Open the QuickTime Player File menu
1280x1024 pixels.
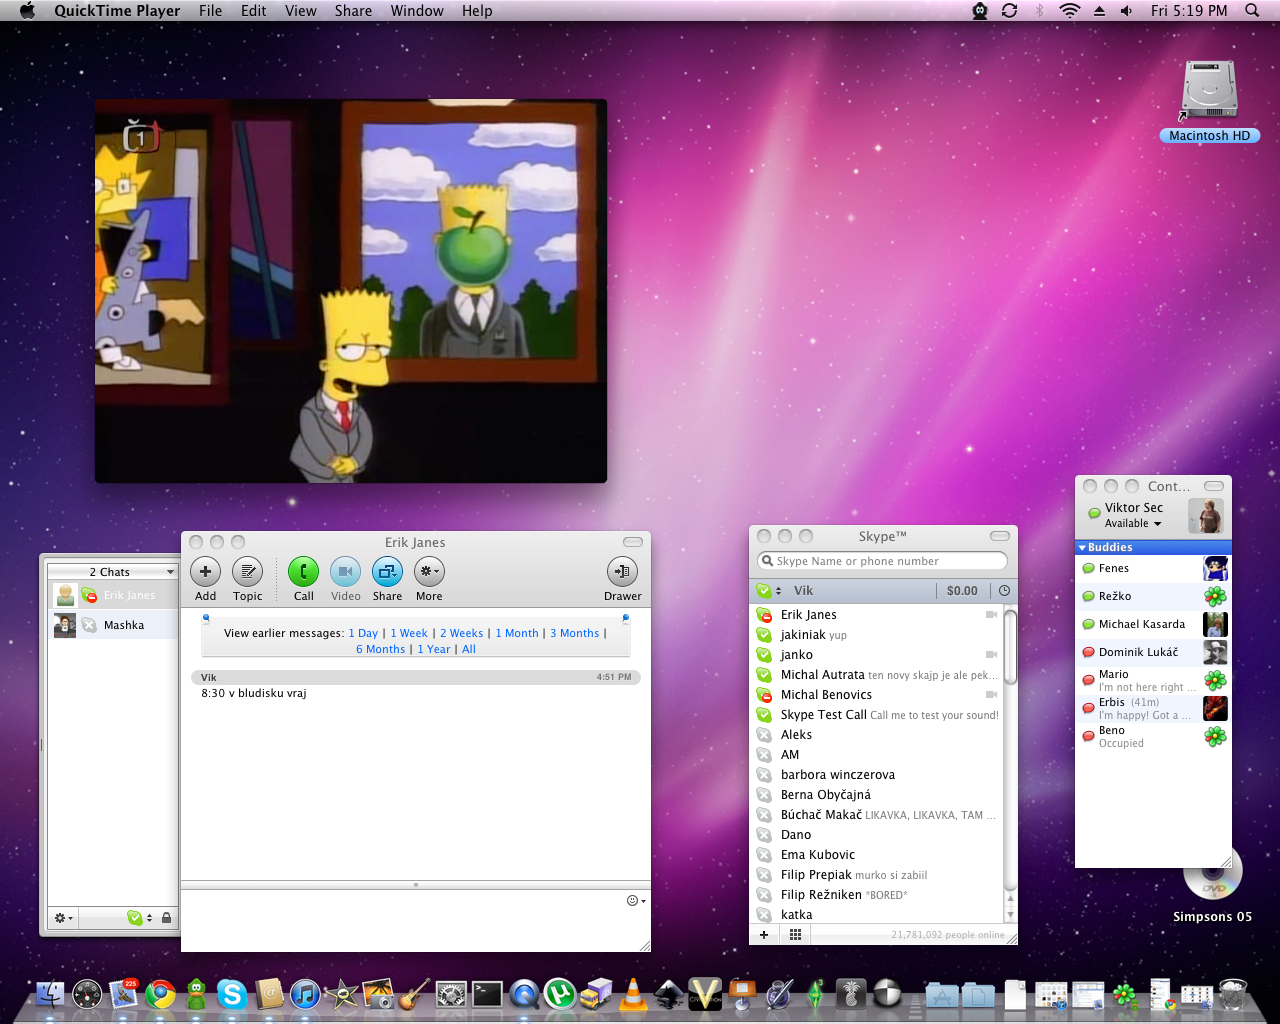click(x=211, y=11)
